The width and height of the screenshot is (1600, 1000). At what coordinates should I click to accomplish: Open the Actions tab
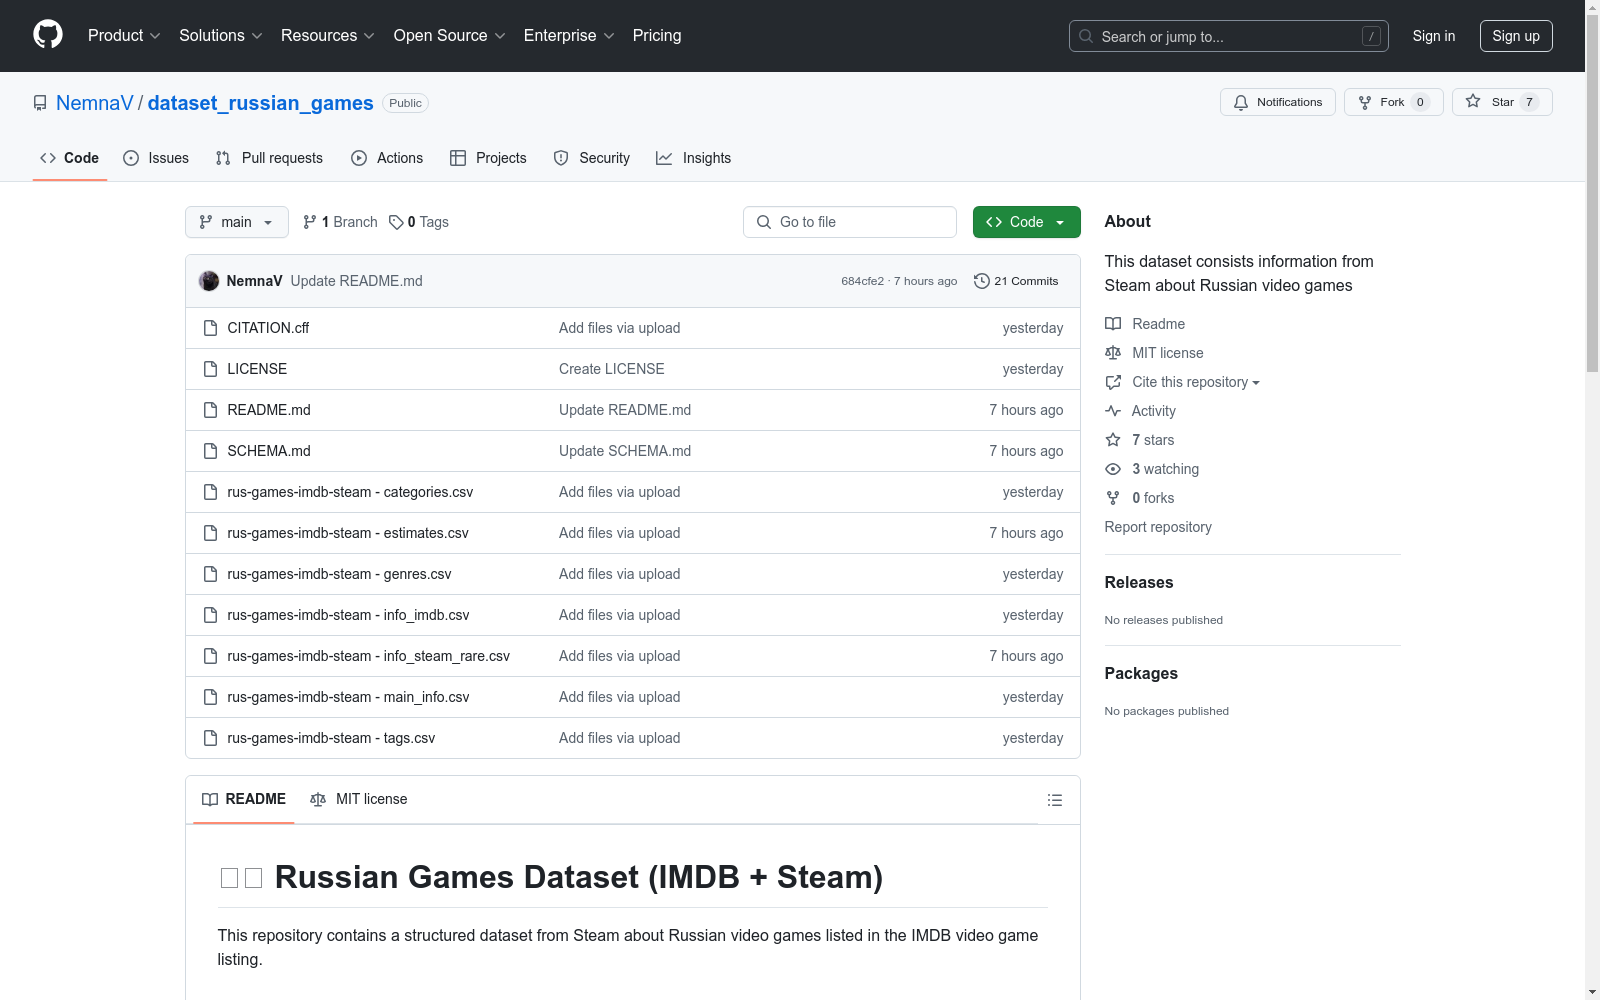click(387, 158)
